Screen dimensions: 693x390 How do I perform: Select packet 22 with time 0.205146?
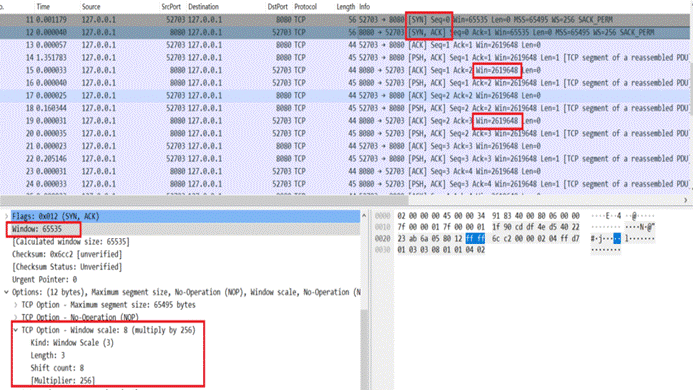pyautogui.click(x=345, y=158)
